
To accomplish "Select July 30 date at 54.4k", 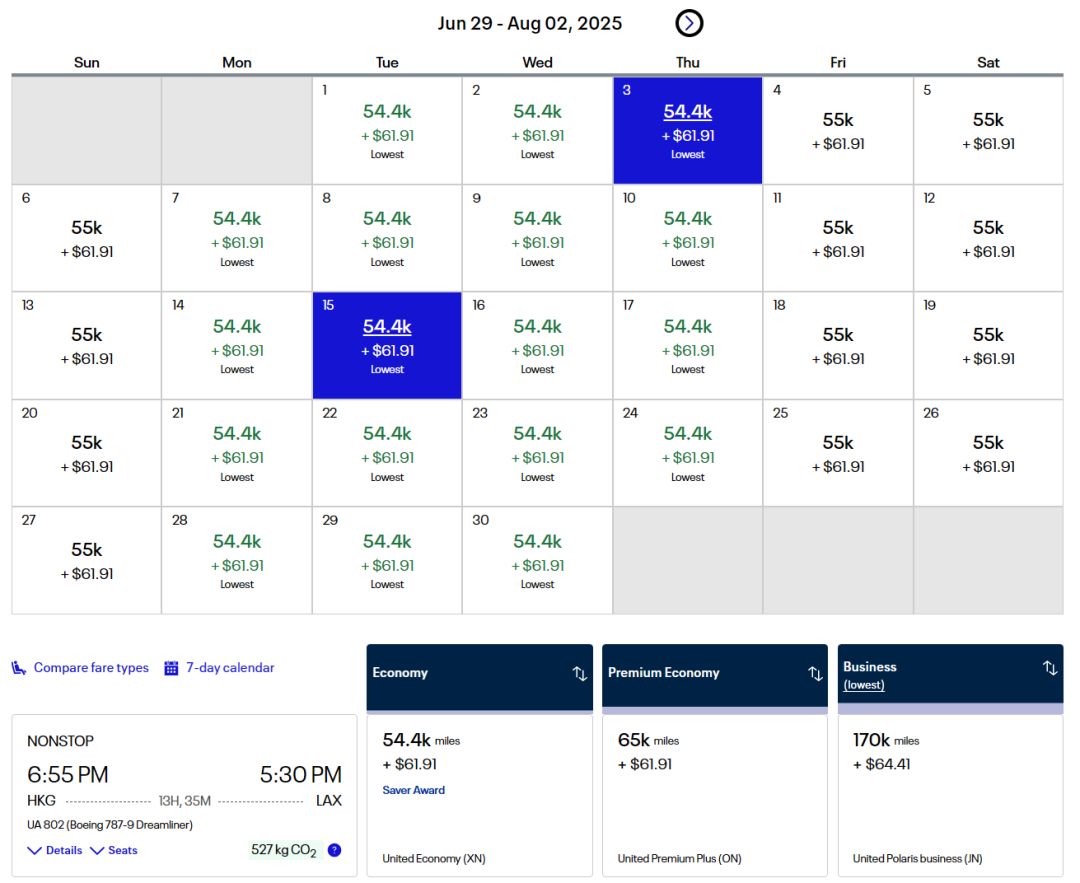I will coord(537,560).
